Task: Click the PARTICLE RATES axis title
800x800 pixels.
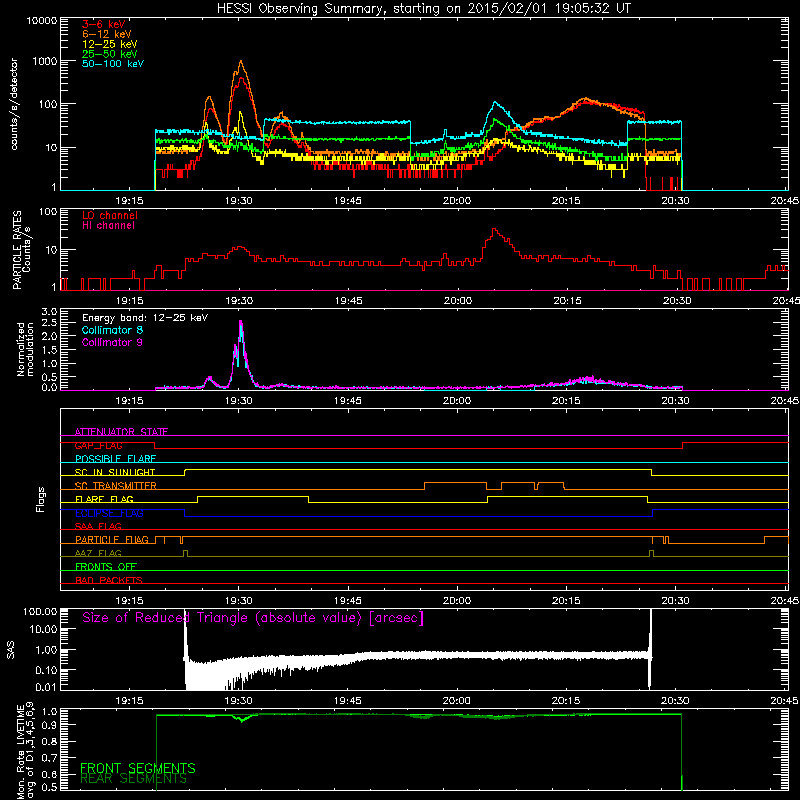Action: tap(17, 249)
